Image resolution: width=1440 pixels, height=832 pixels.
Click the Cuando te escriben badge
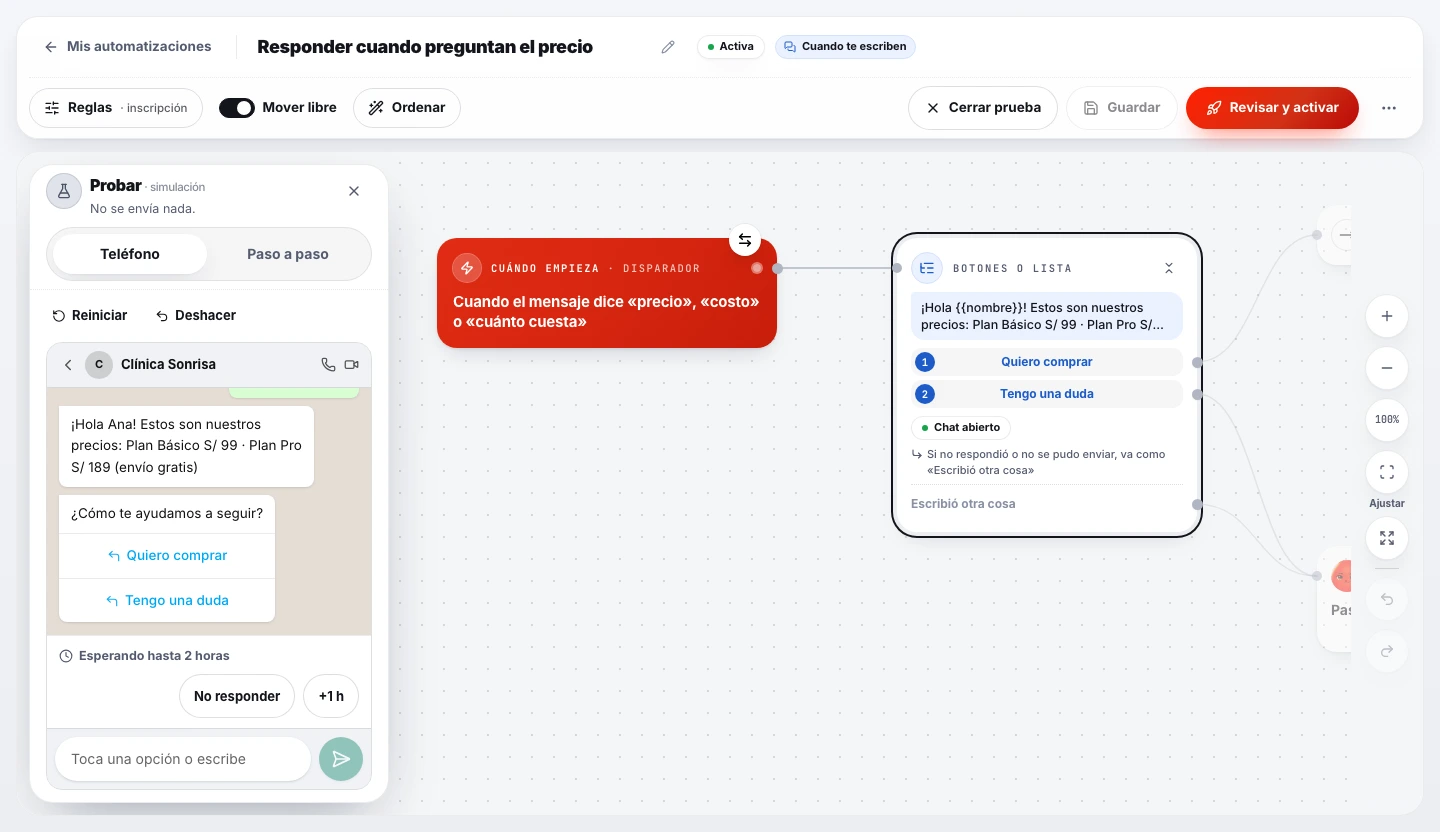pyautogui.click(x=845, y=47)
